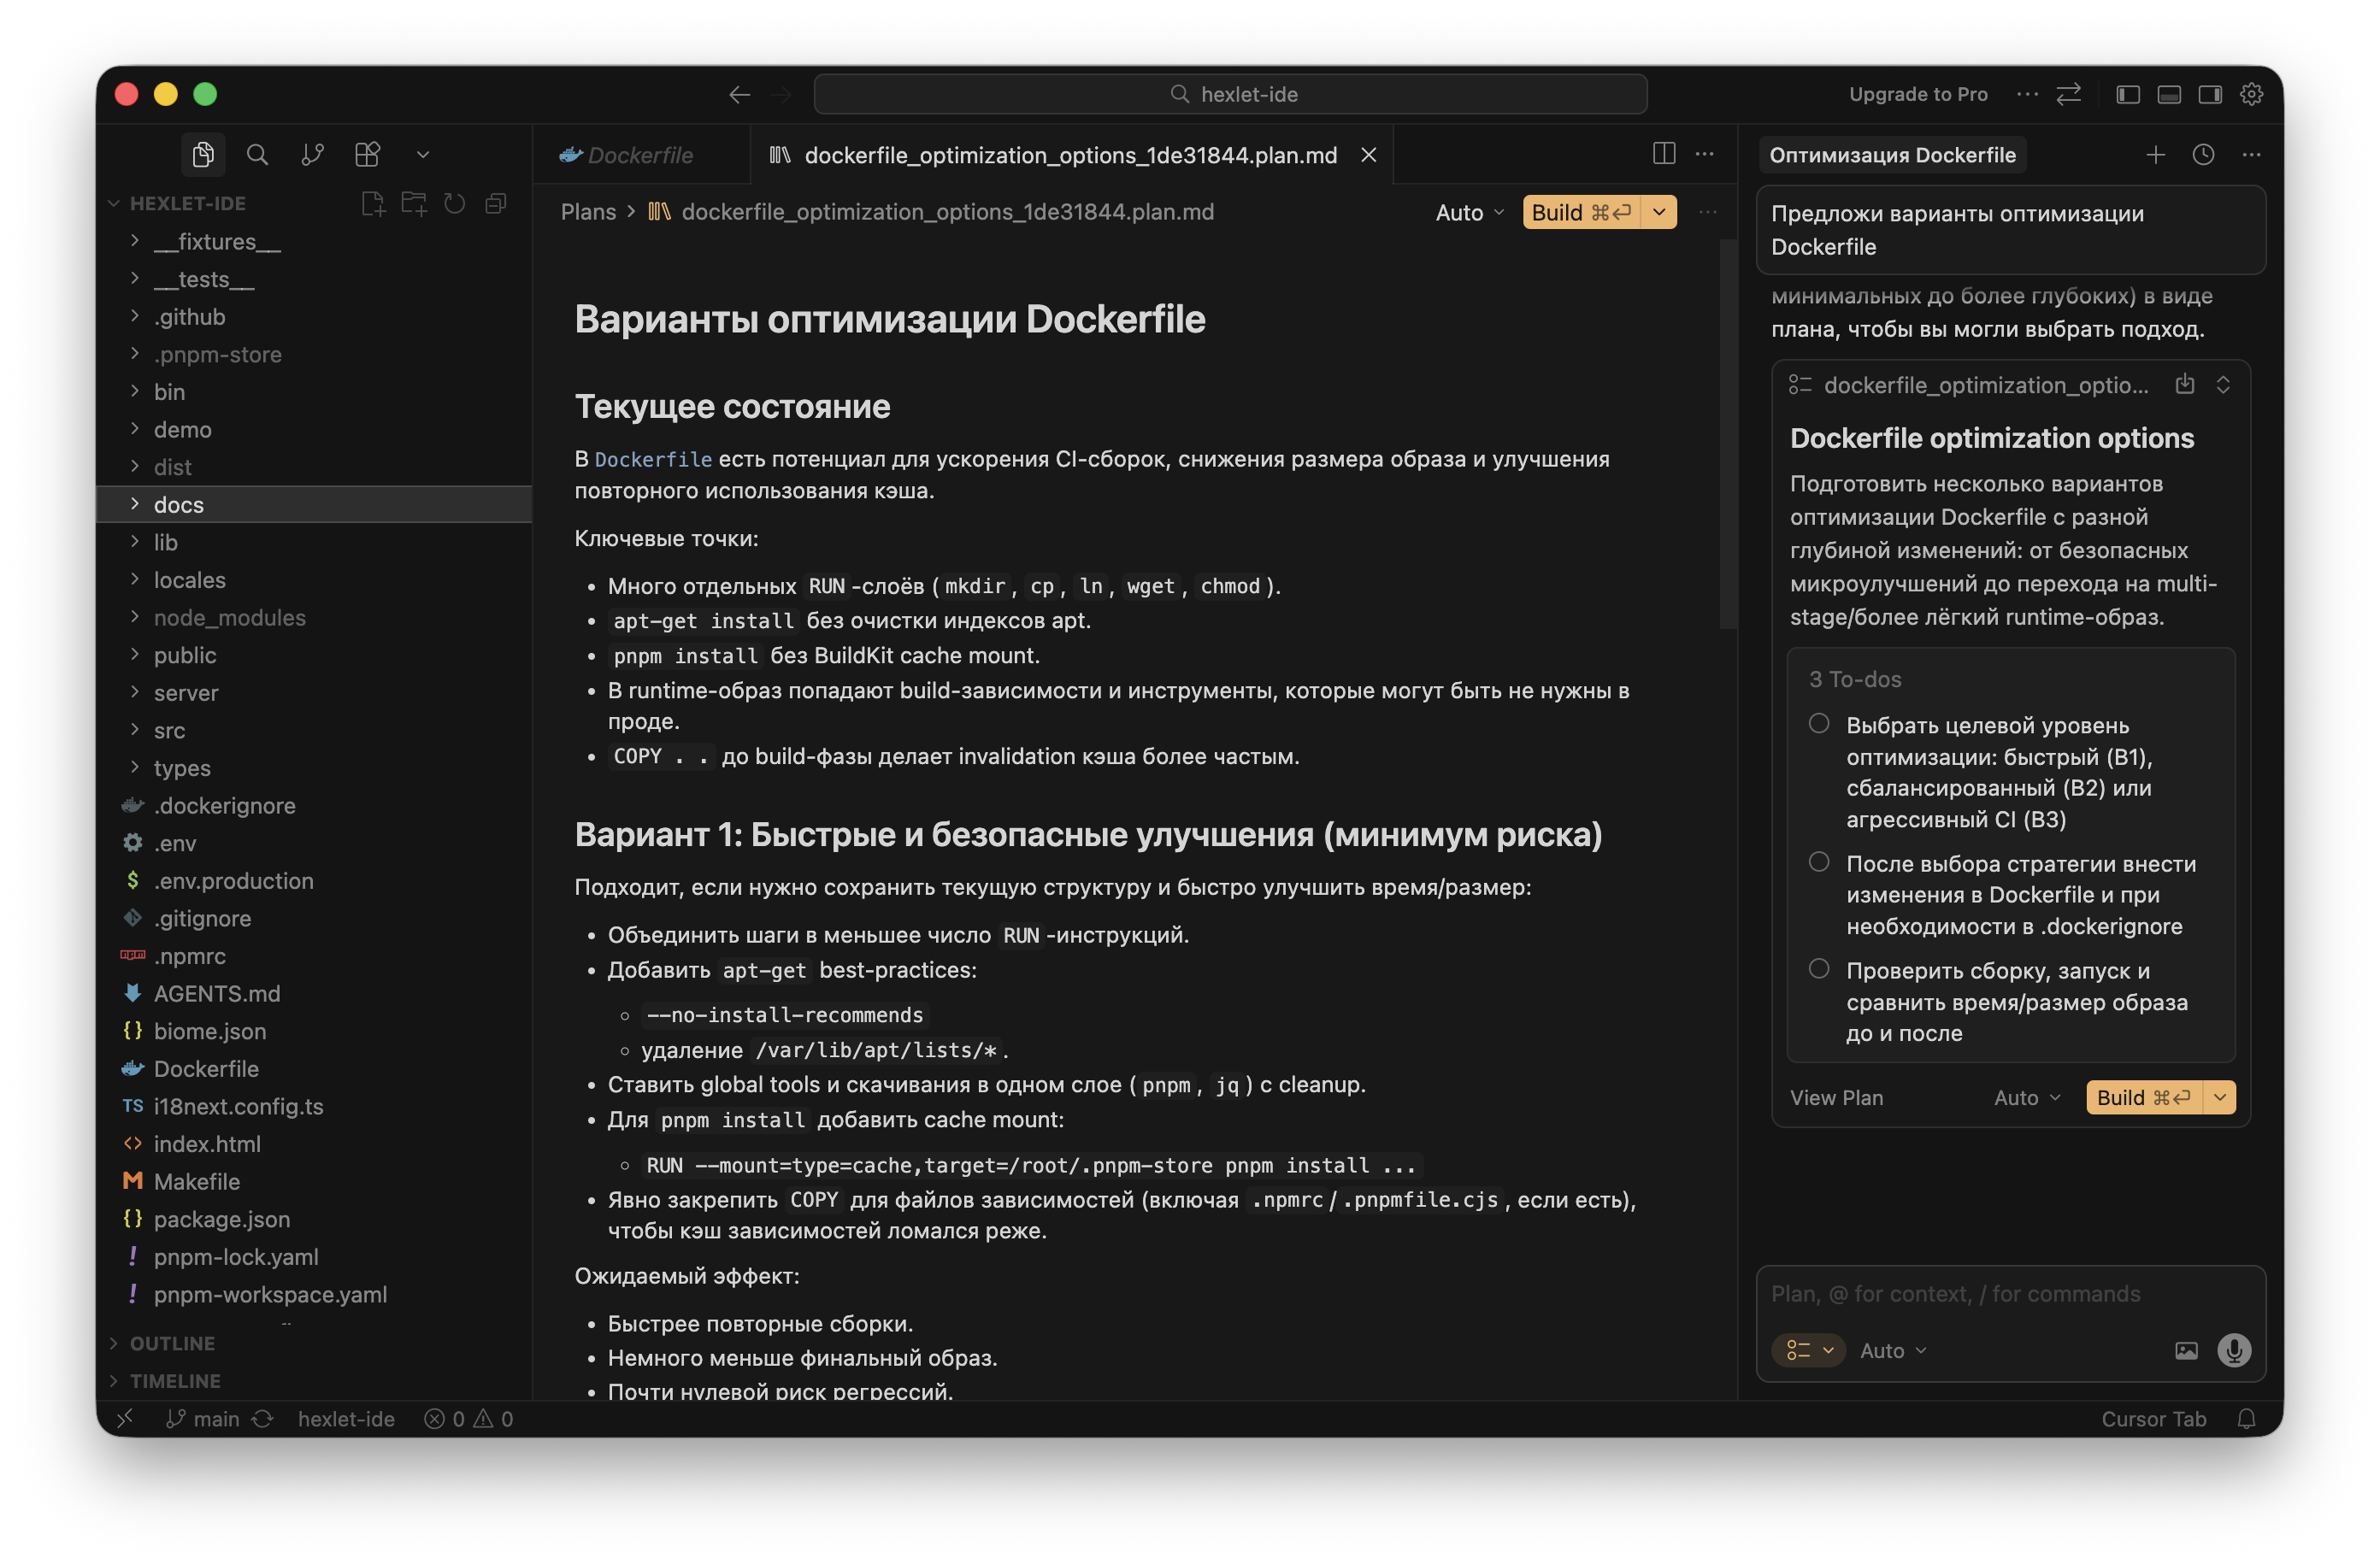Open Build options arrow in chat plan card
The width and height of the screenshot is (2380, 1564).
[2220, 1097]
